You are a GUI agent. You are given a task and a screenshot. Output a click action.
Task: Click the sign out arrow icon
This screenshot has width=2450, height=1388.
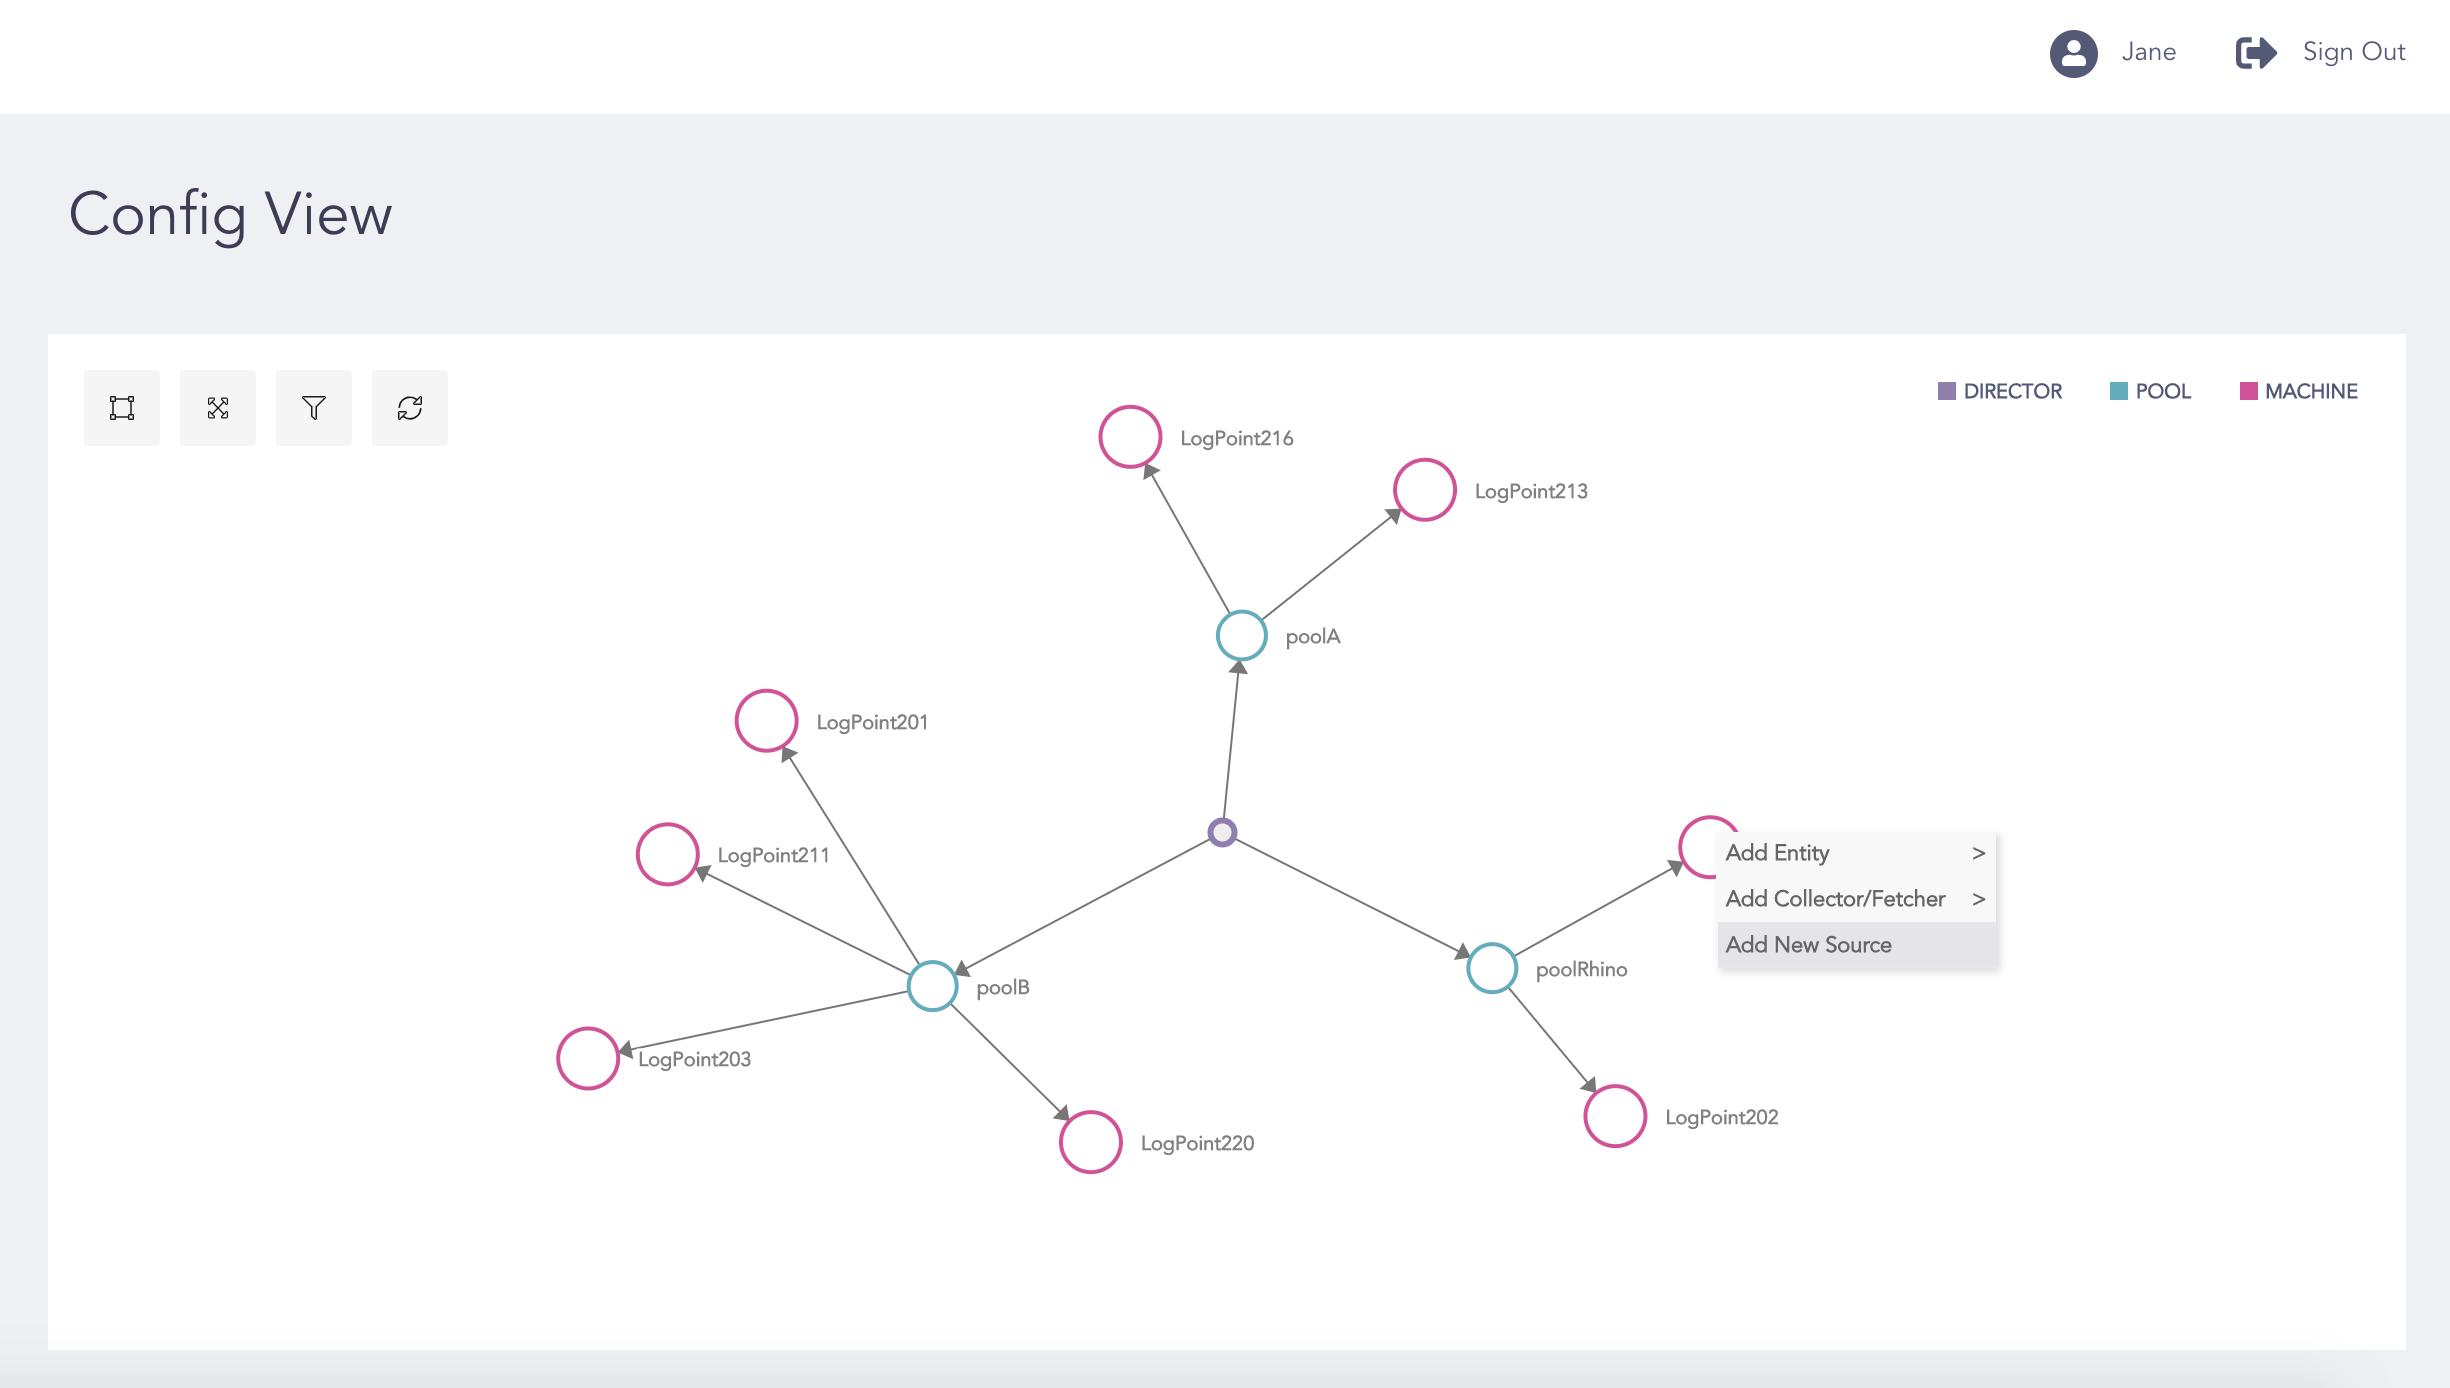click(2256, 53)
